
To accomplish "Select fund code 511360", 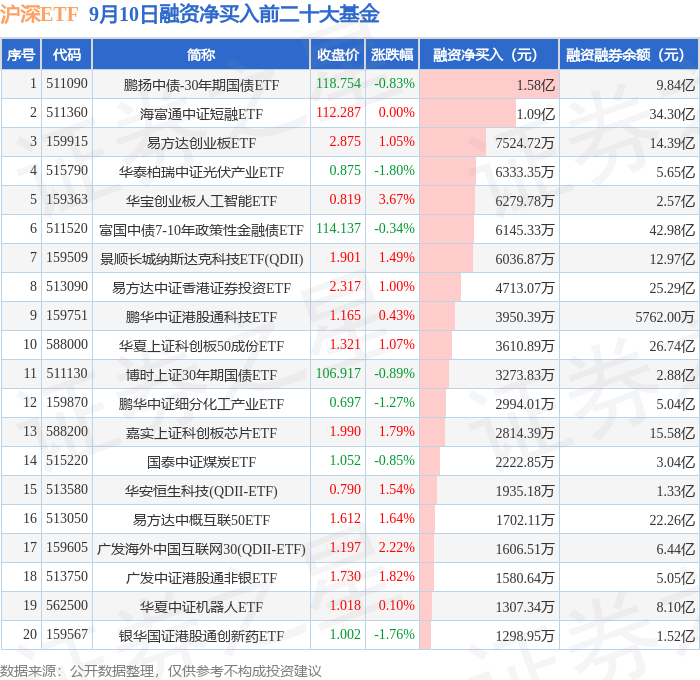I will 67,113.
